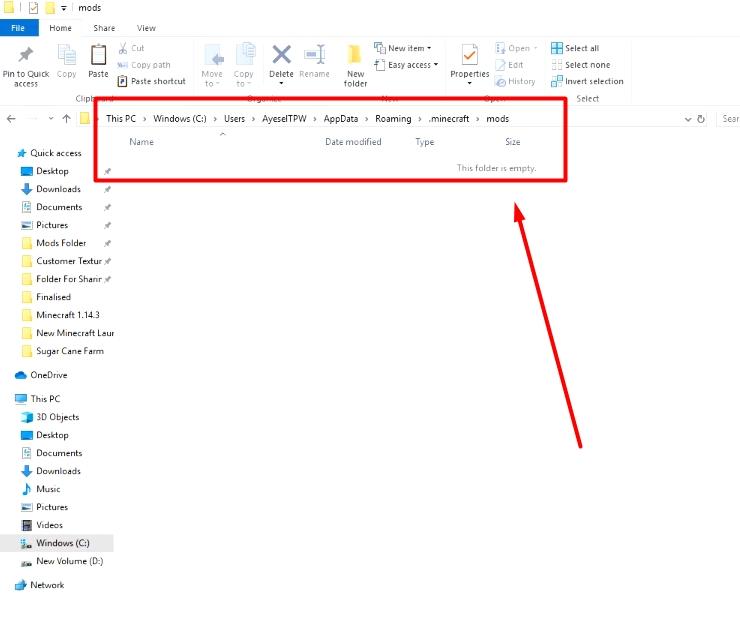Click the Delete red X icon

(281, 54)
